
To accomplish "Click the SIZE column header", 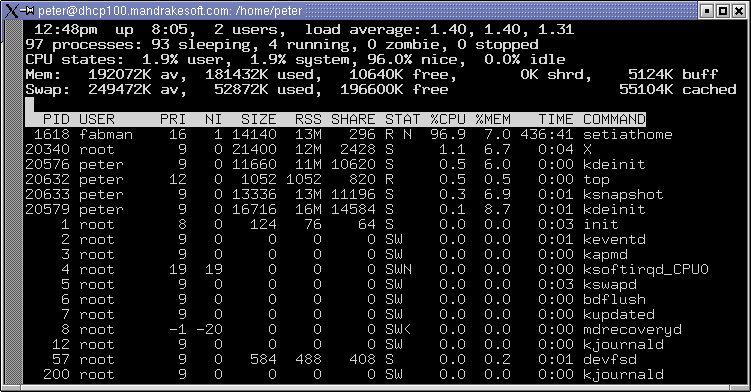I will tap(259, 119).
